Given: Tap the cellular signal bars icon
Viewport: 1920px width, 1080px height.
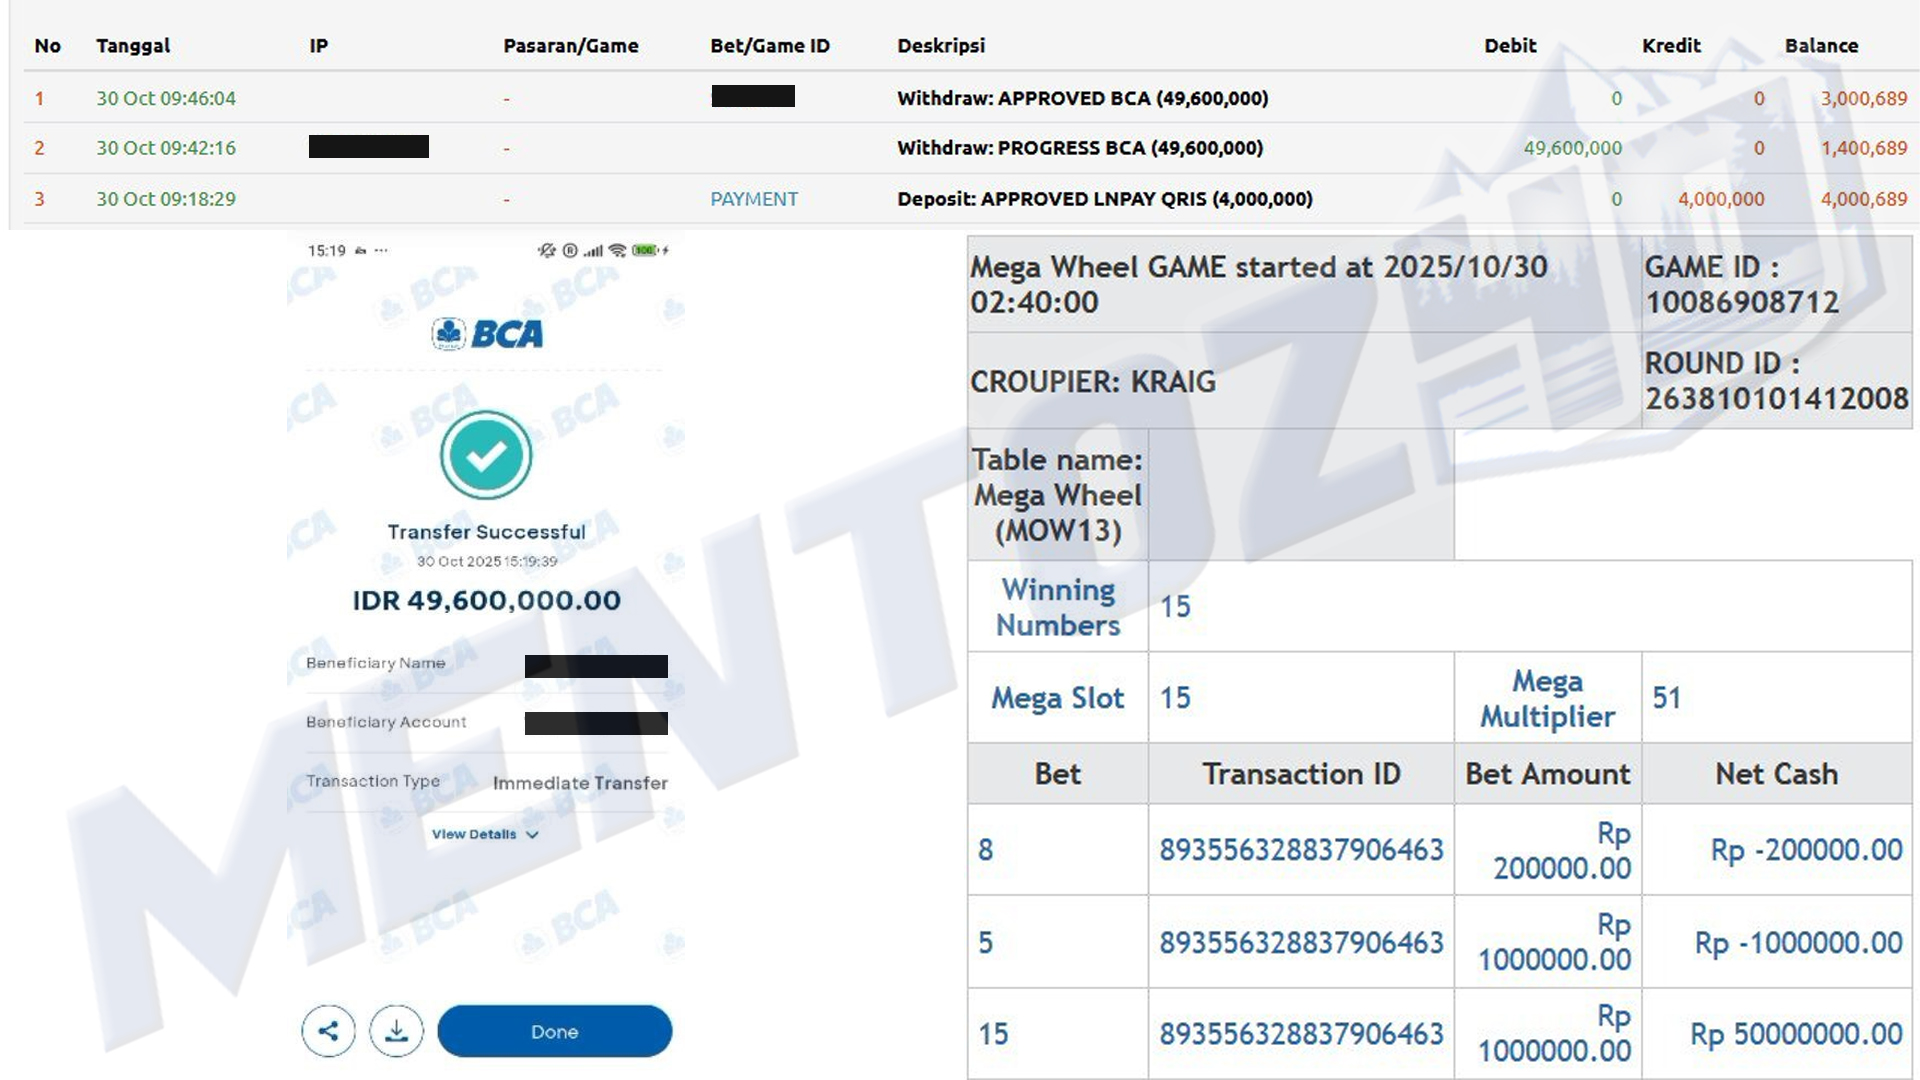Looking at the screenshot, I should tap(593, 250).
